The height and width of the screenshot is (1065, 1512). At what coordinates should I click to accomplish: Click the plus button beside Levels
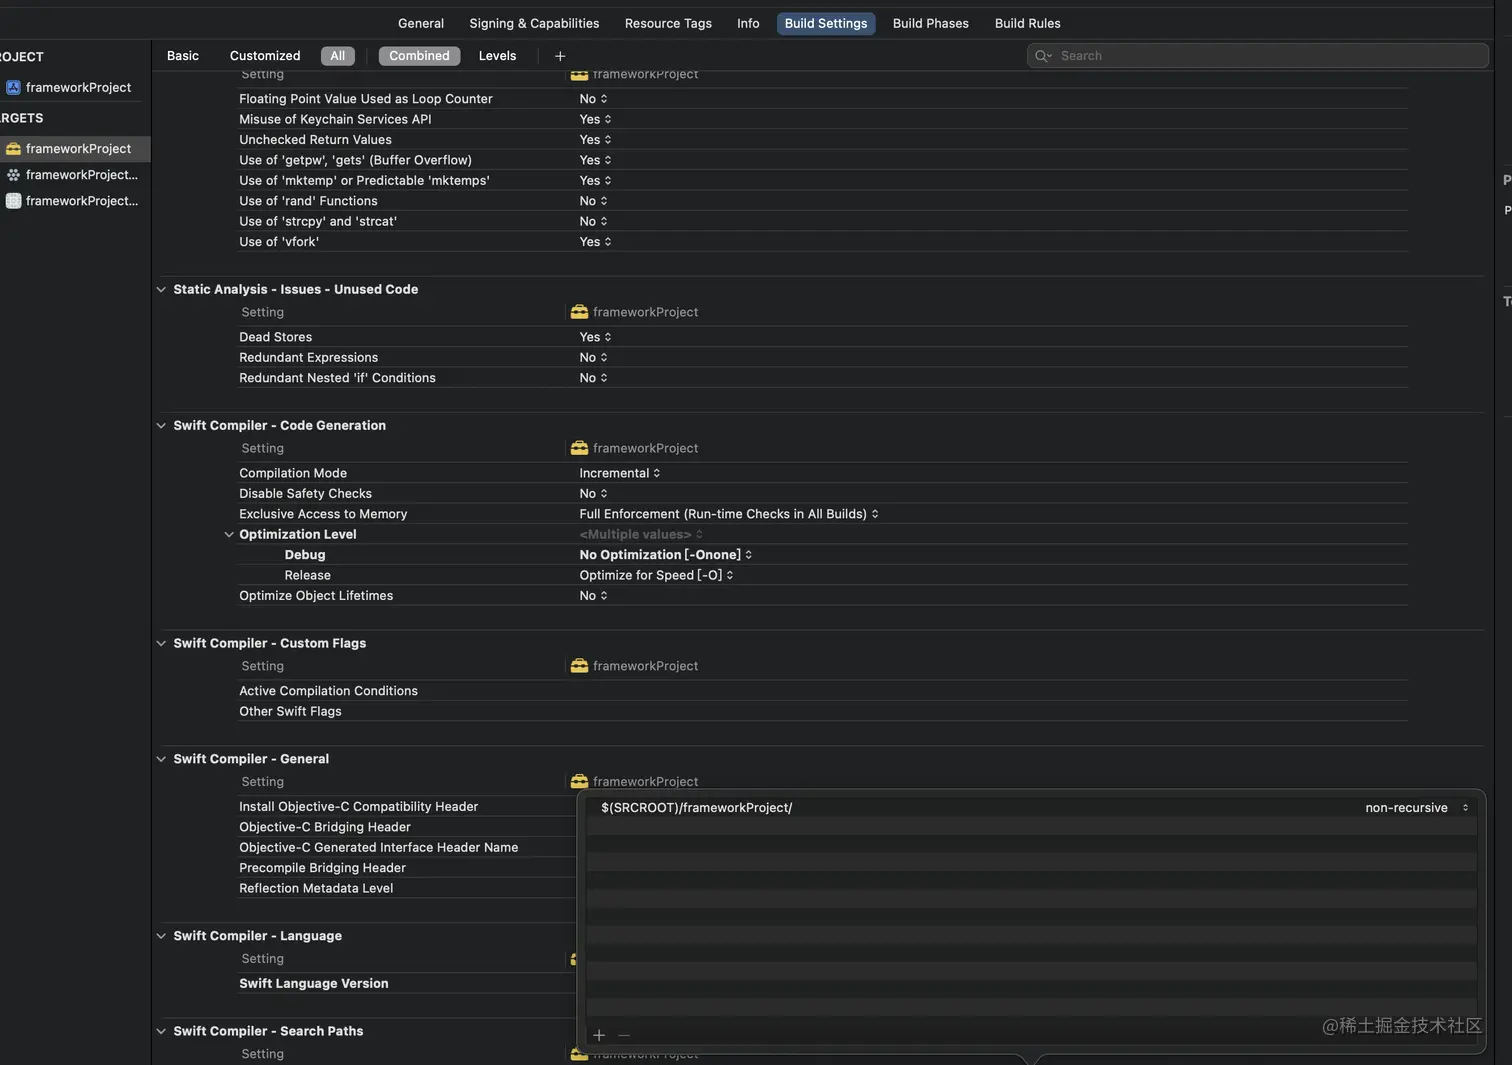pyautogui.click(x=560, y=56)
